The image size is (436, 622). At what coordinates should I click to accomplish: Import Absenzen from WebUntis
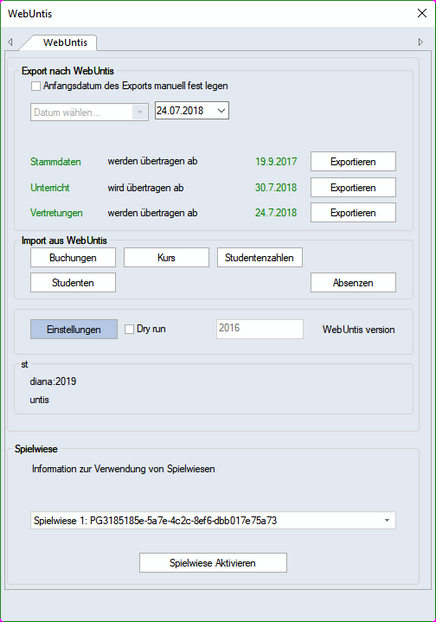353,282
